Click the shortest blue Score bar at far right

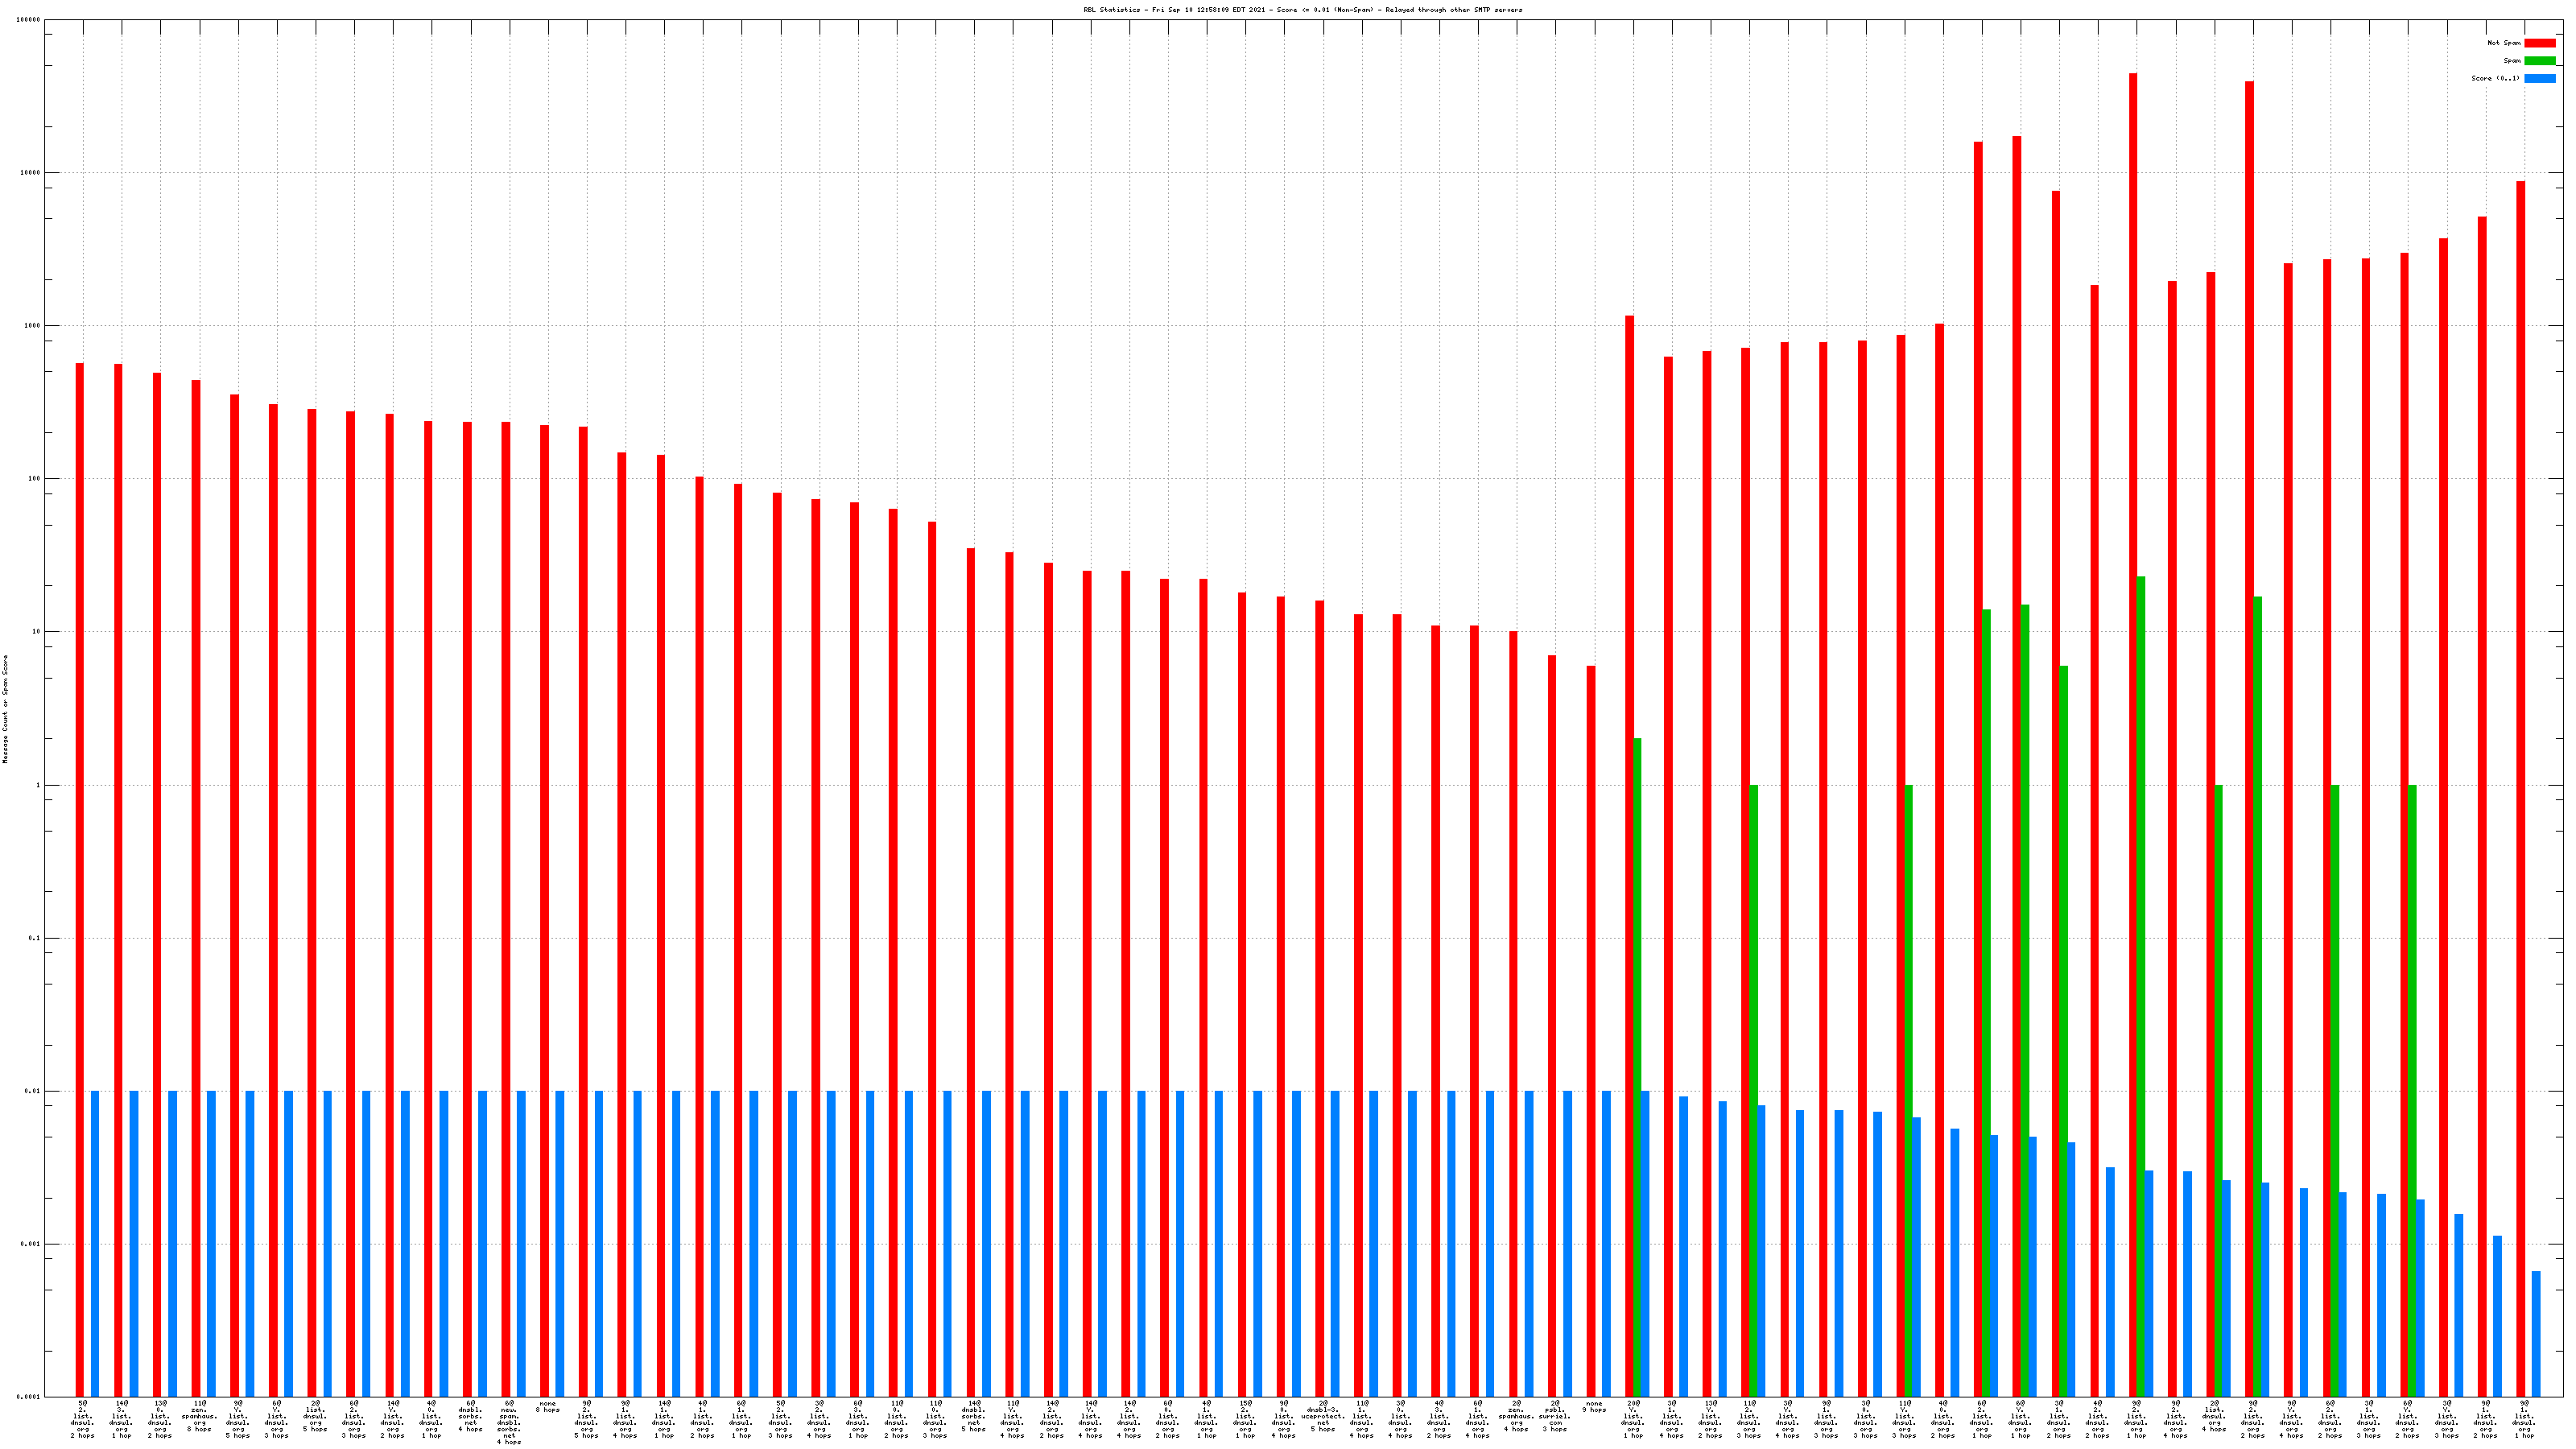pyautogui.click(x=2536, y=1335)
